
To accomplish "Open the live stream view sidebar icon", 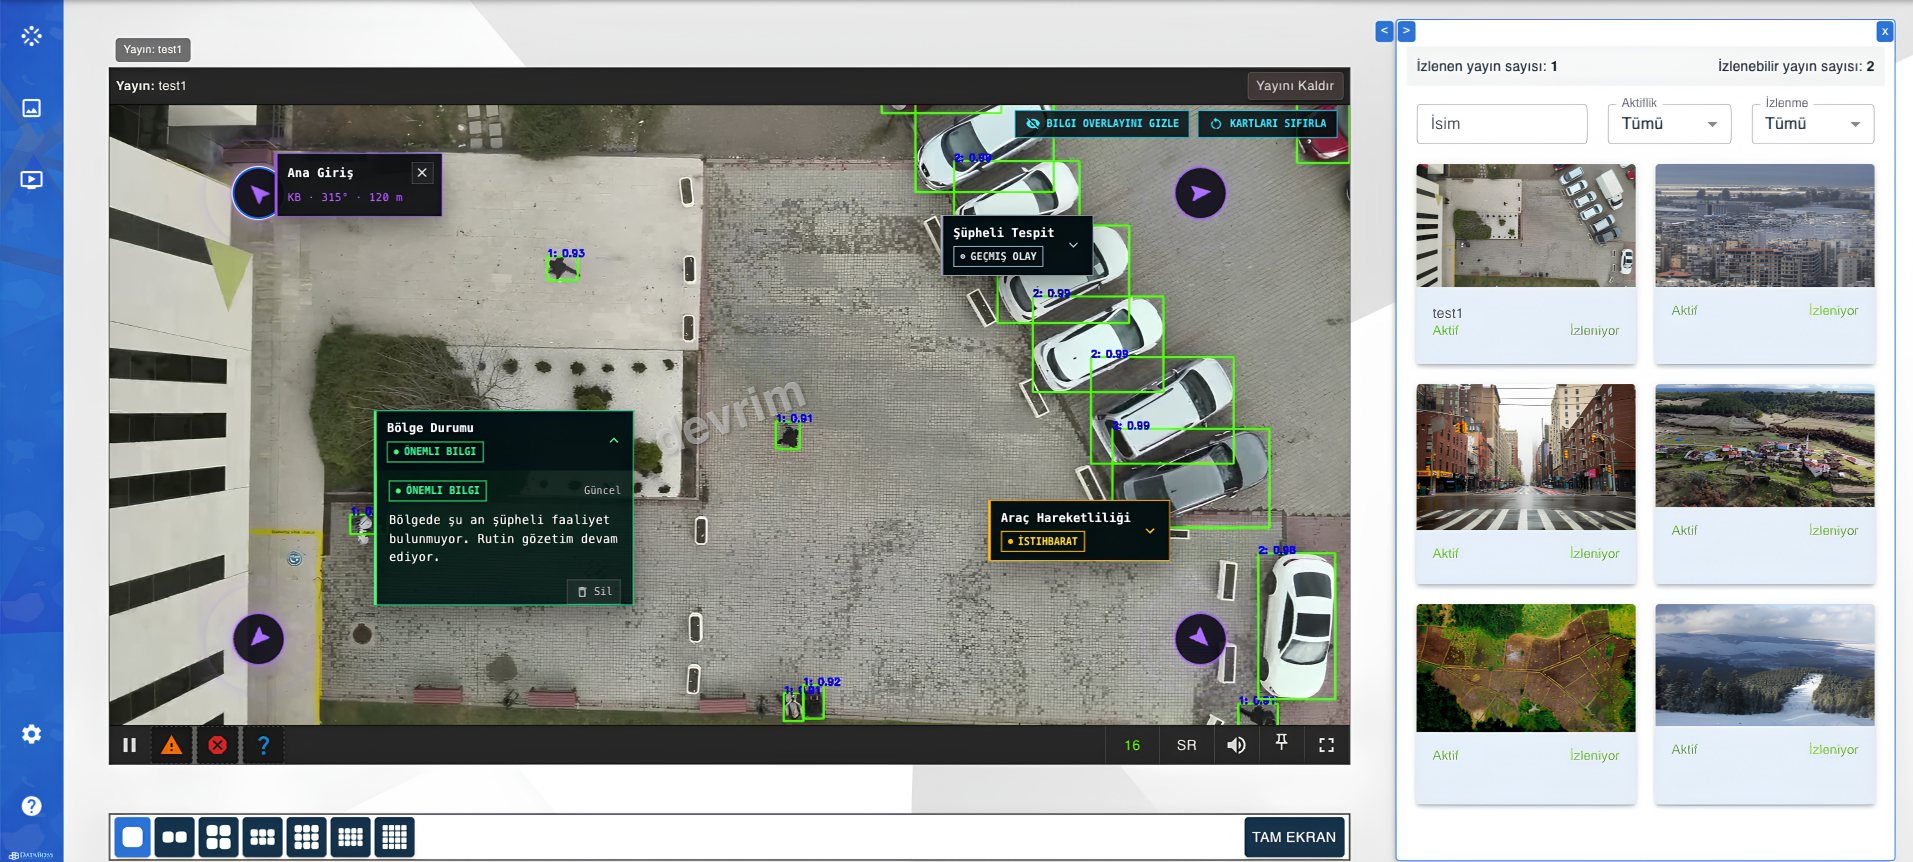I will 32,180.
